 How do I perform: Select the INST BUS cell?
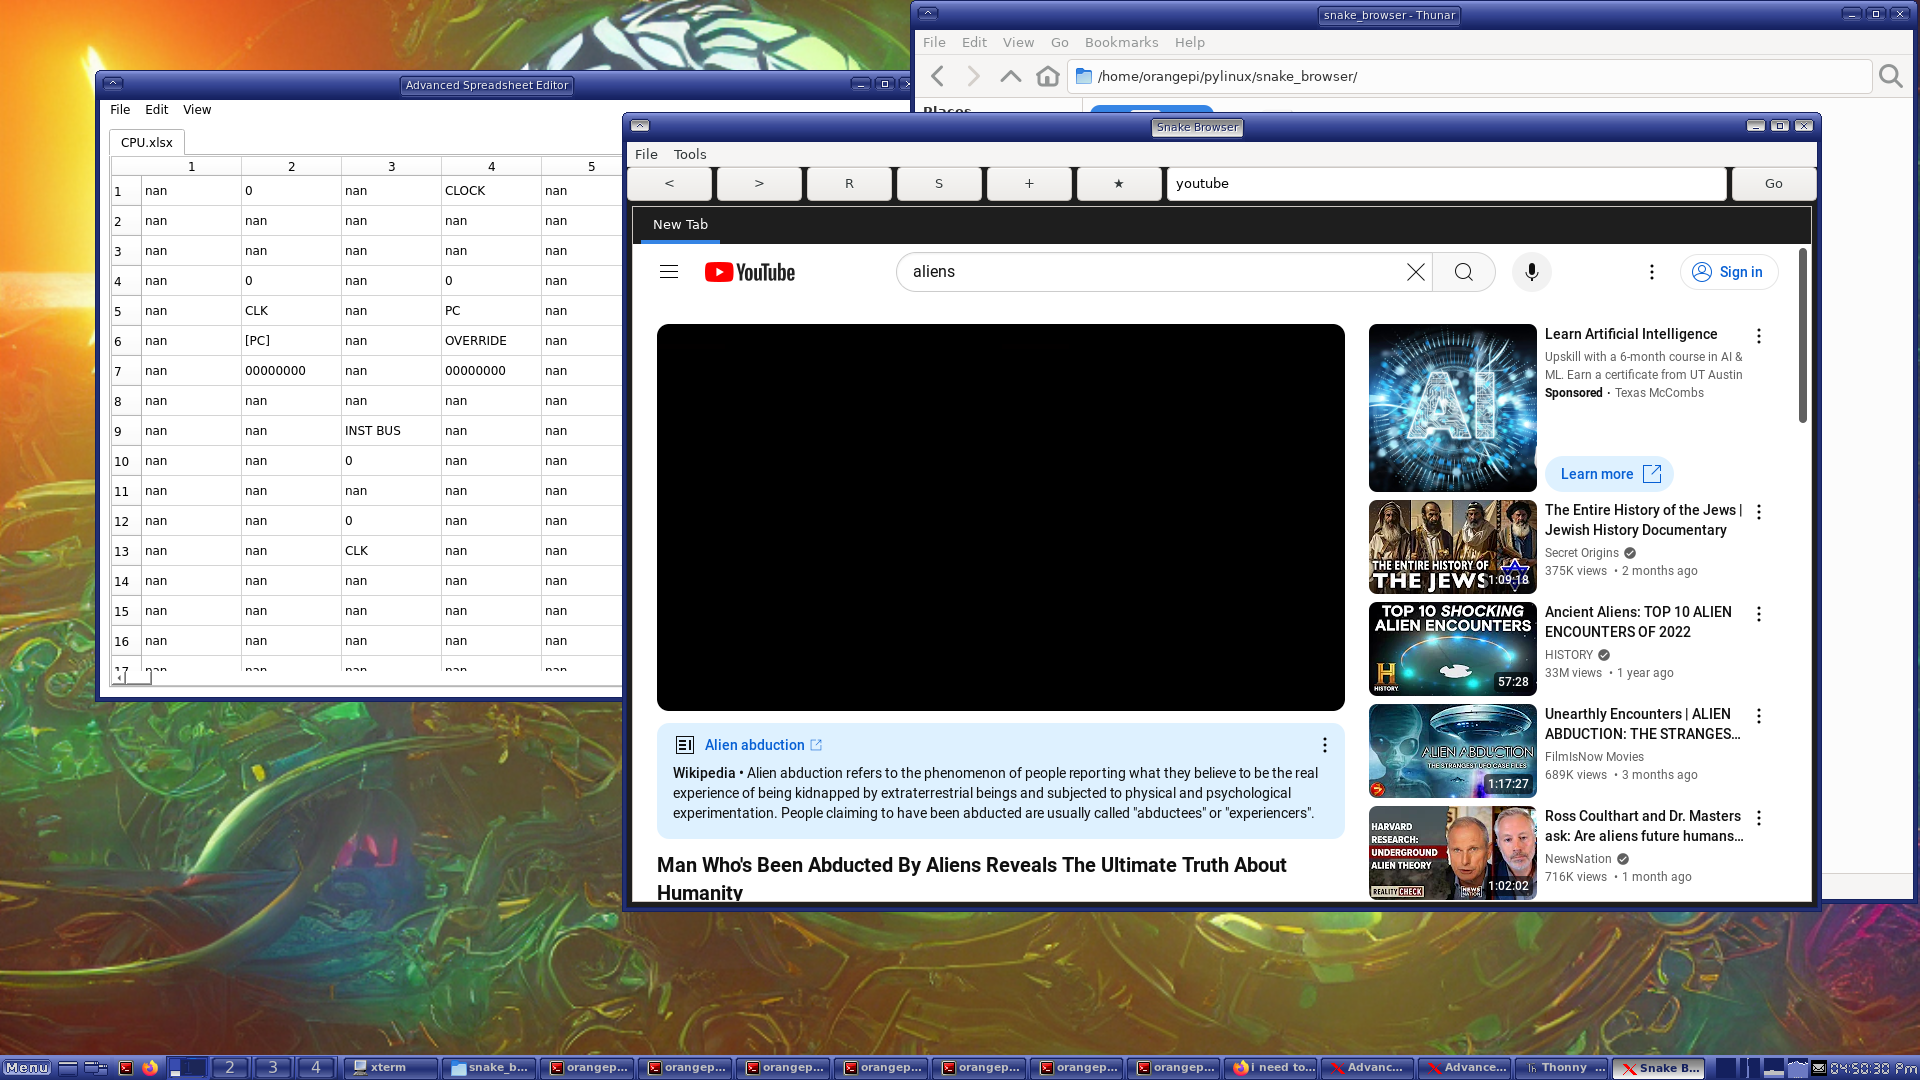click(391, 431)
